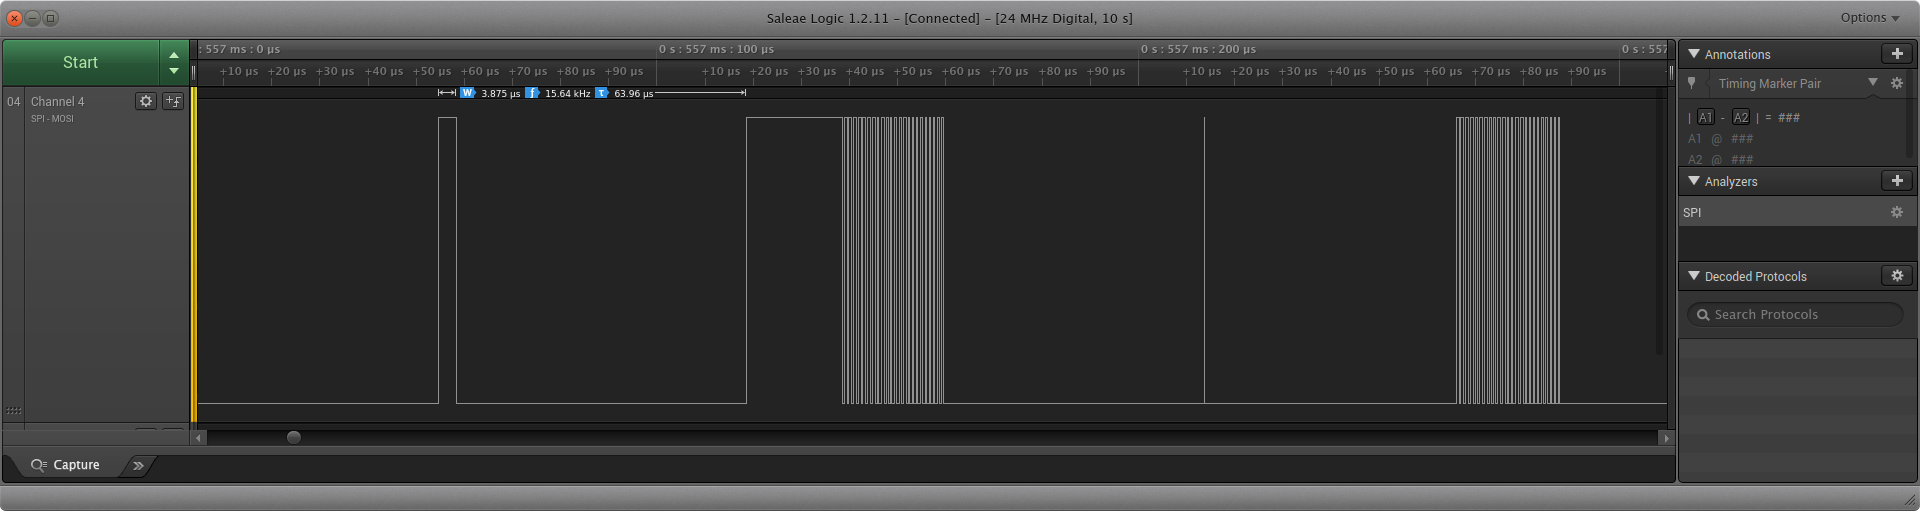Open the SPI analyzer gear settings
Screen dimensions: 1920x511
point(1897,212)
